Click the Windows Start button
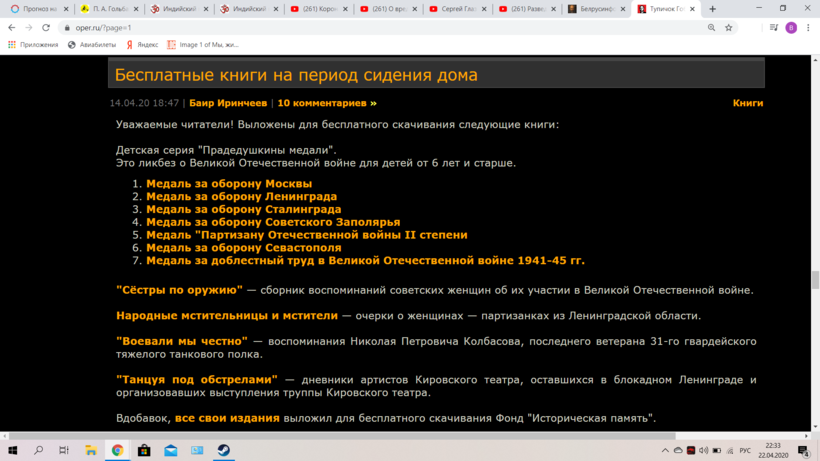 click(12, 451)
